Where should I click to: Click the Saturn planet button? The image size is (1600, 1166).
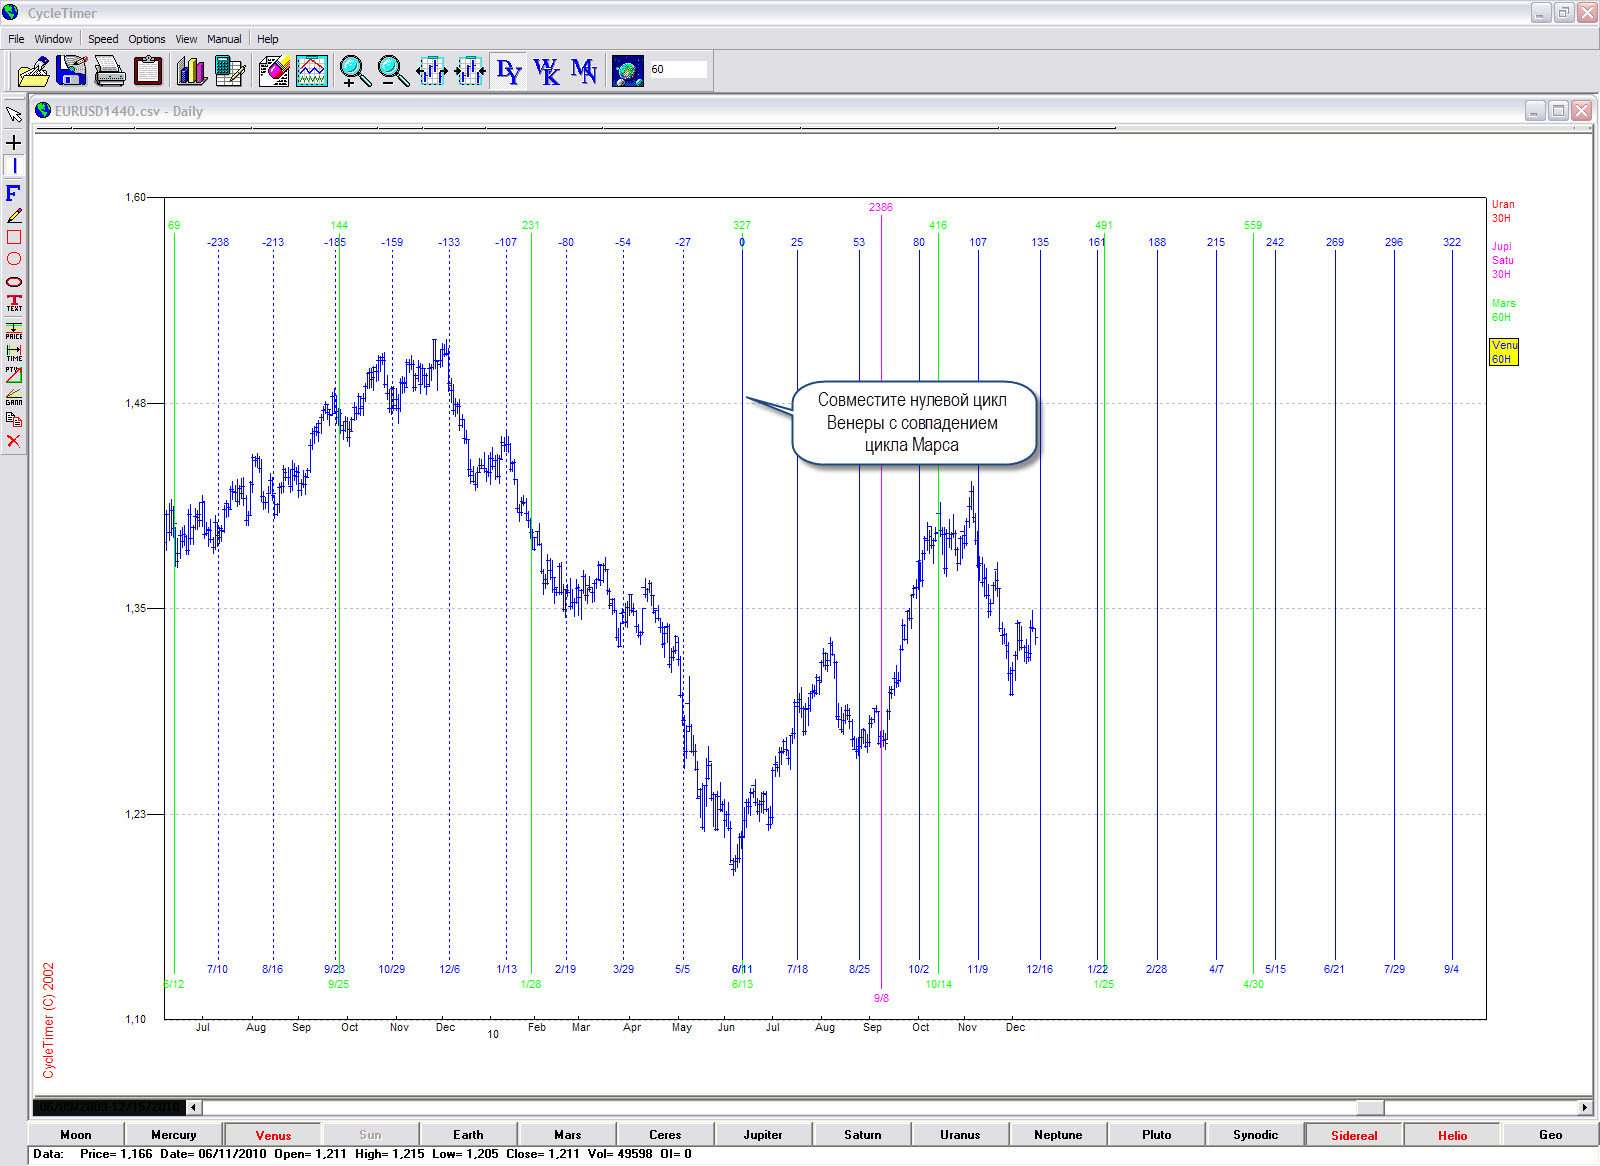[x=862, y=1135]
